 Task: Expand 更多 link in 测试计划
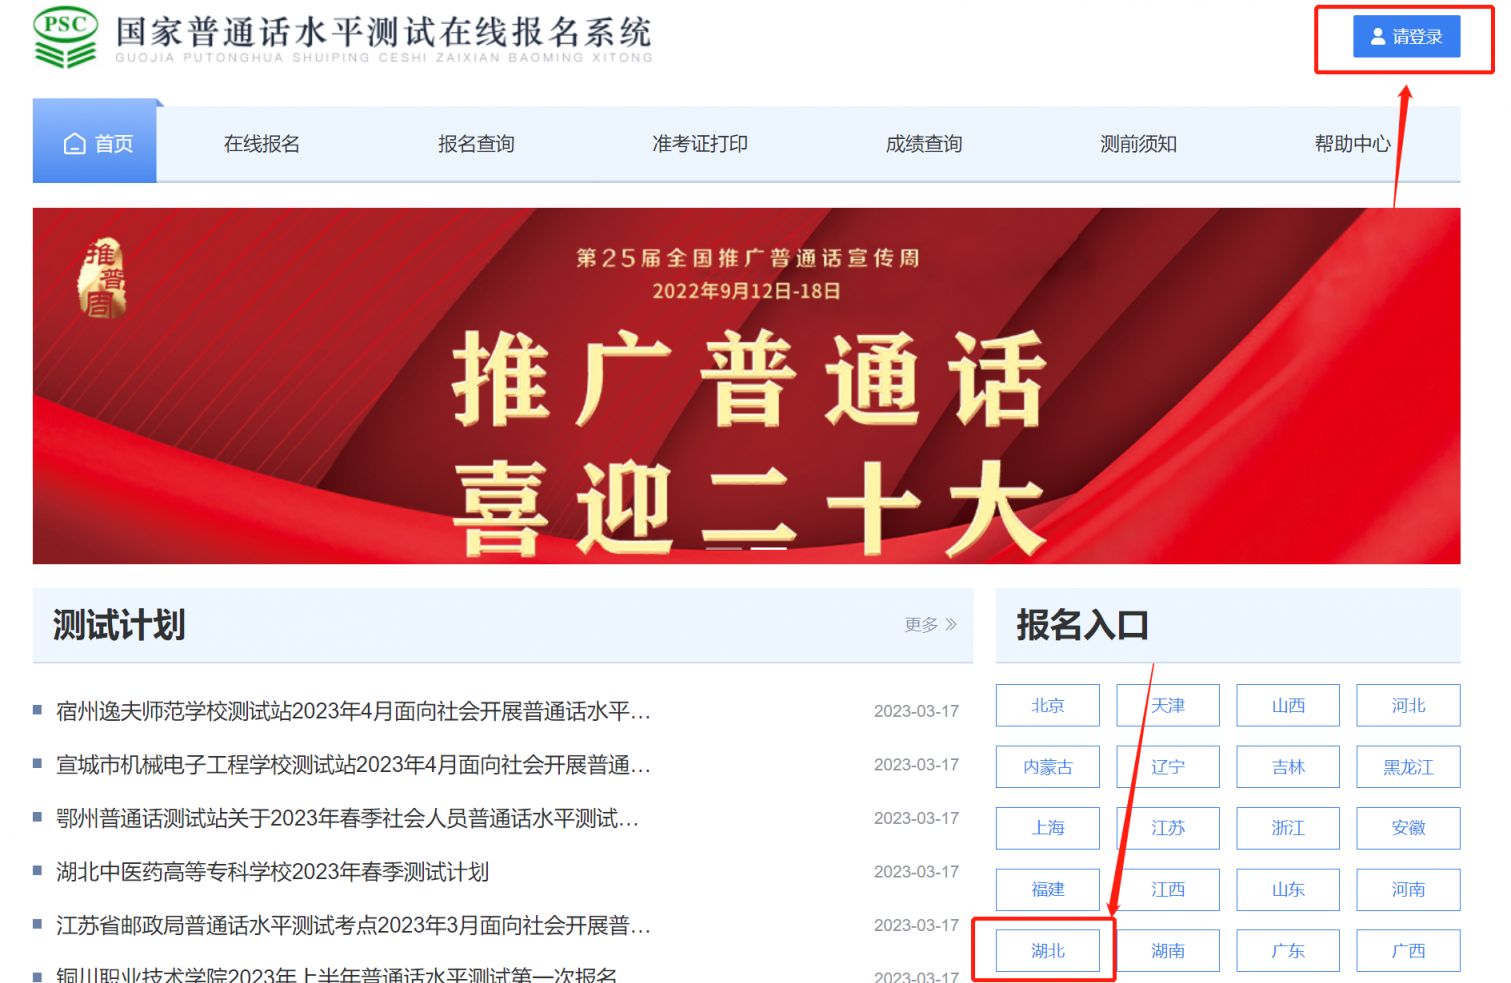click(930, 625)
